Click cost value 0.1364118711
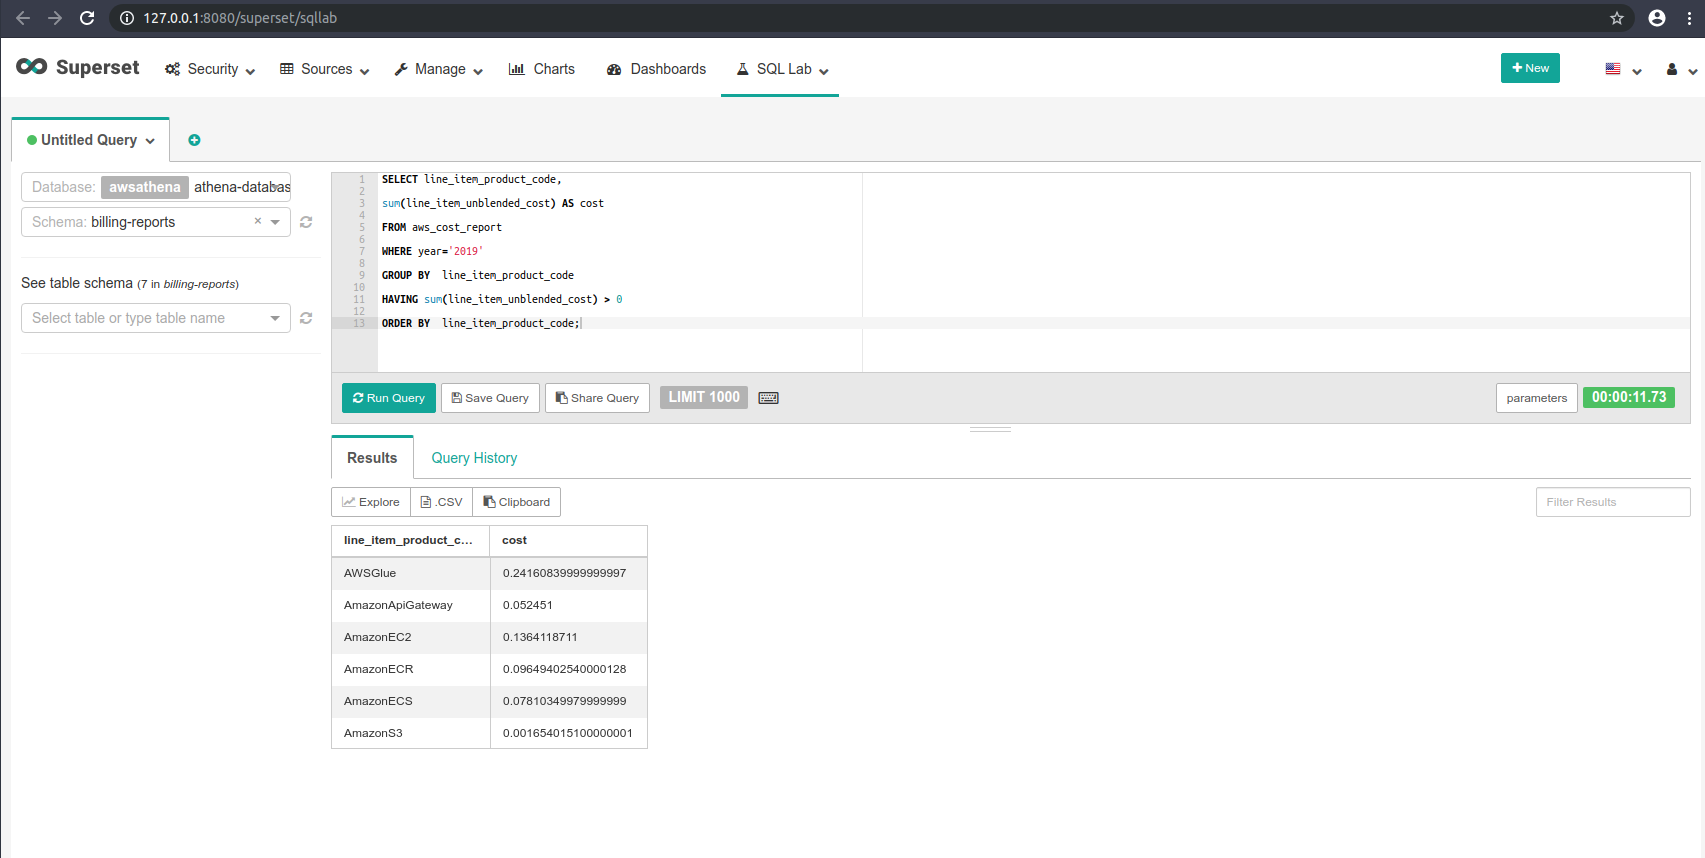Screen dimensions: 1705x858 (x=540, y=637)
